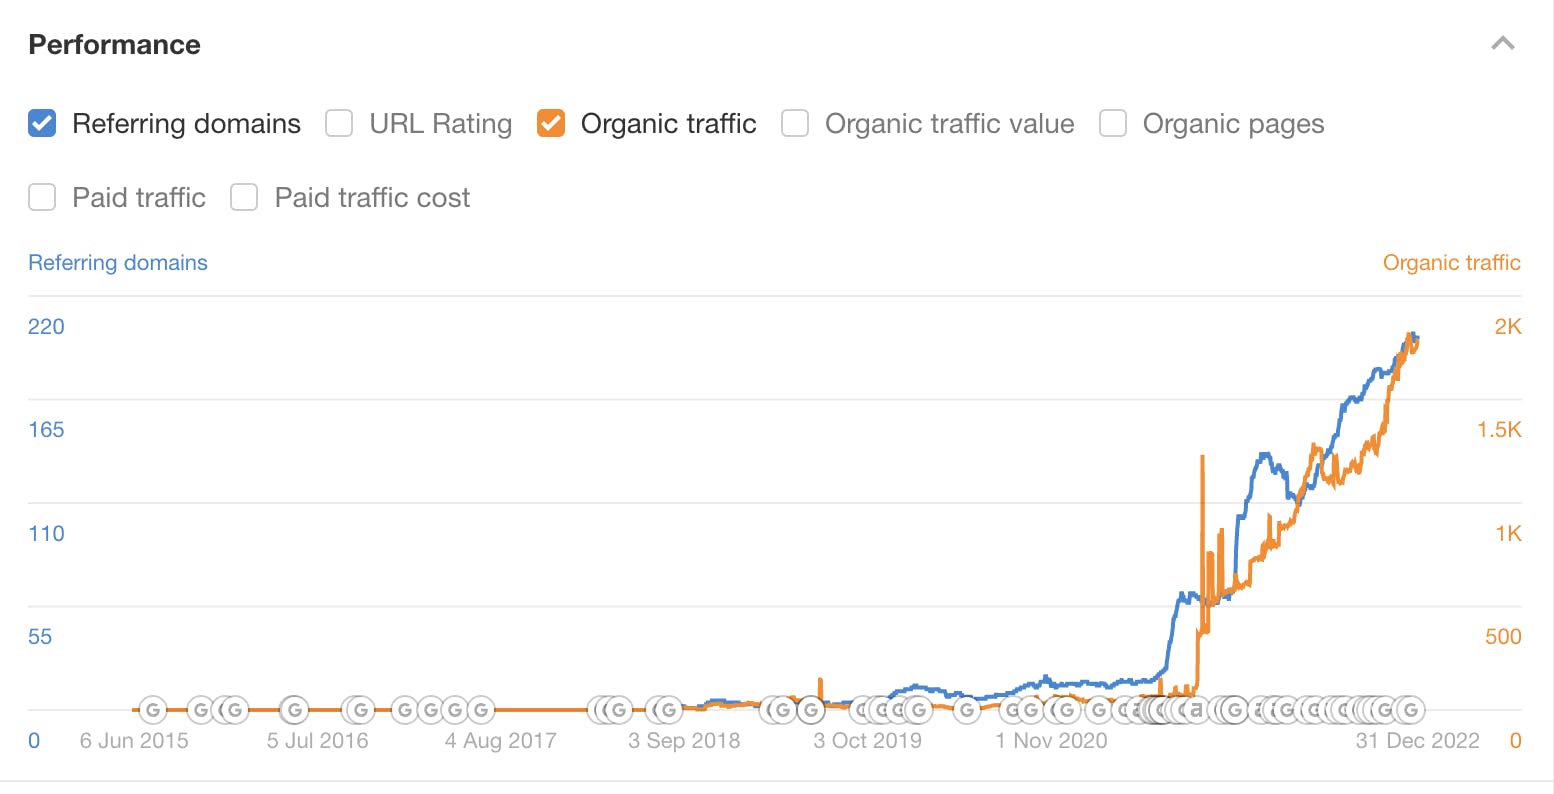Select leftmost of four Google markers before Aug 2017

tap(405, 710)
